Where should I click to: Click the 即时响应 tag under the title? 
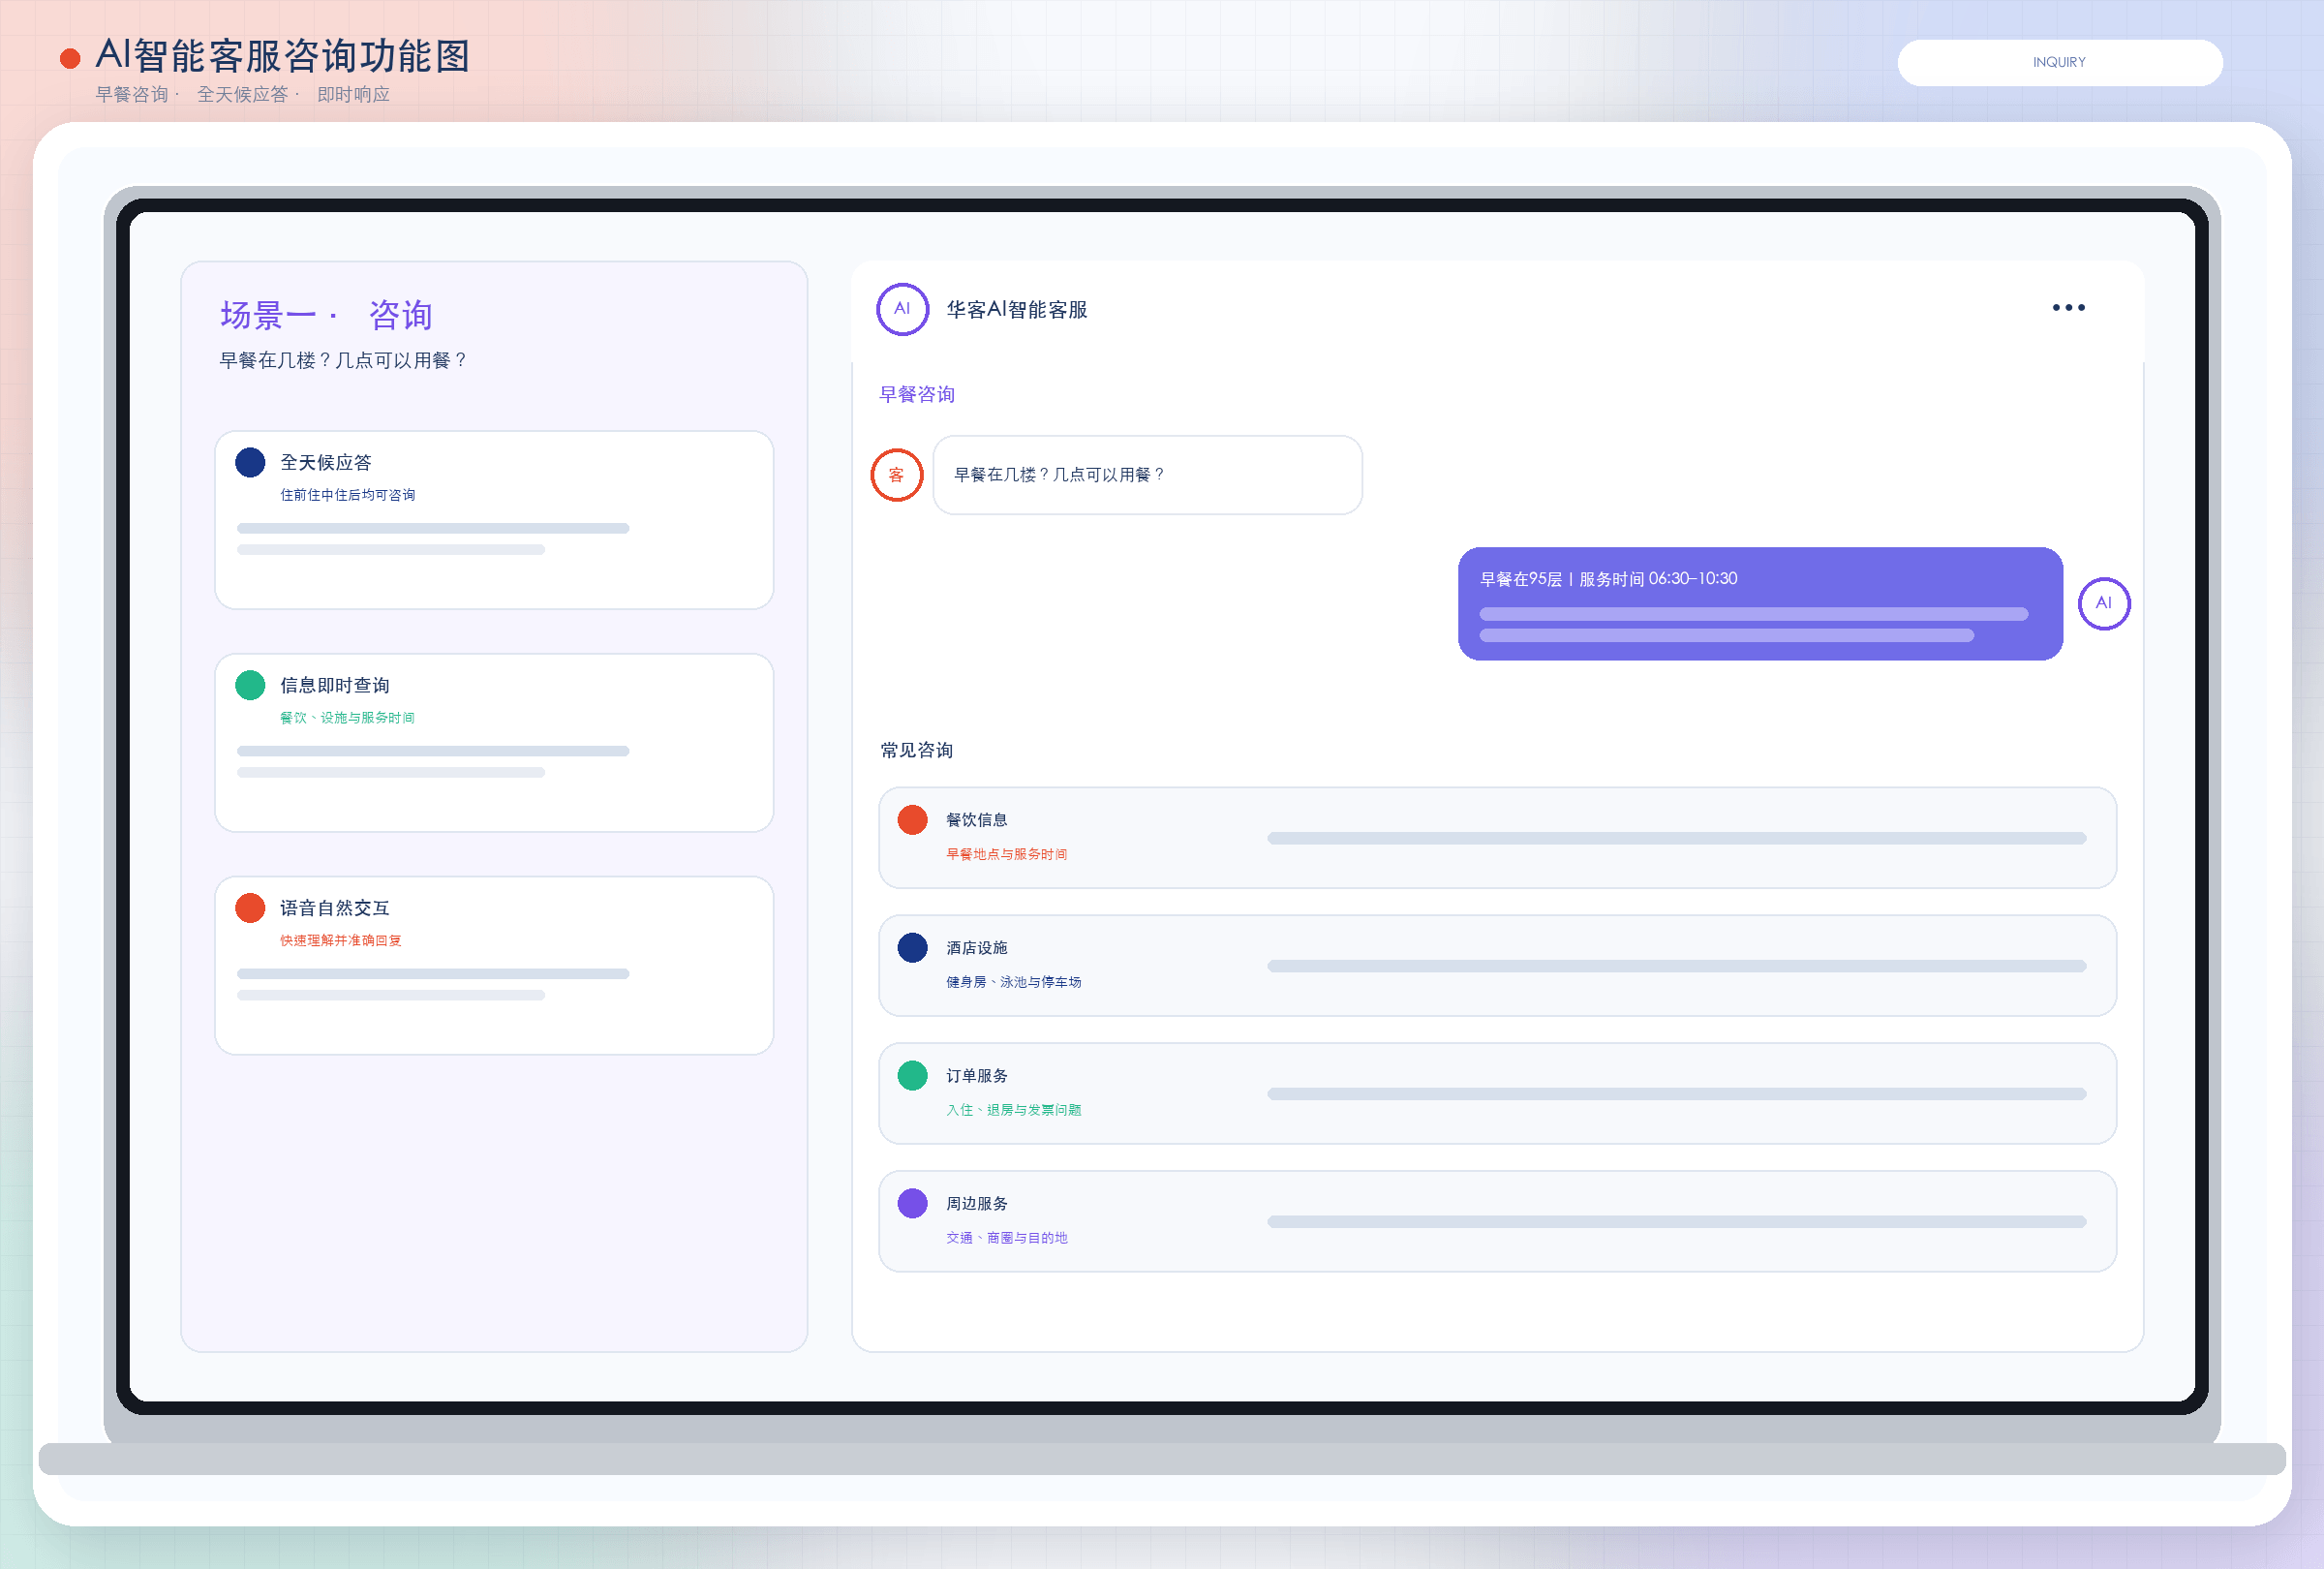(x=353, y=95)
